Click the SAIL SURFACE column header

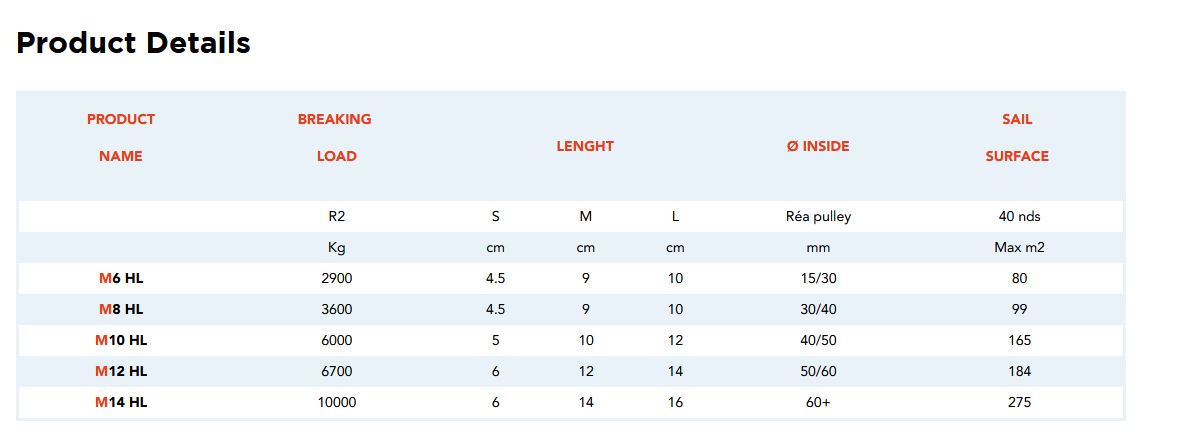pos(1017,137)
